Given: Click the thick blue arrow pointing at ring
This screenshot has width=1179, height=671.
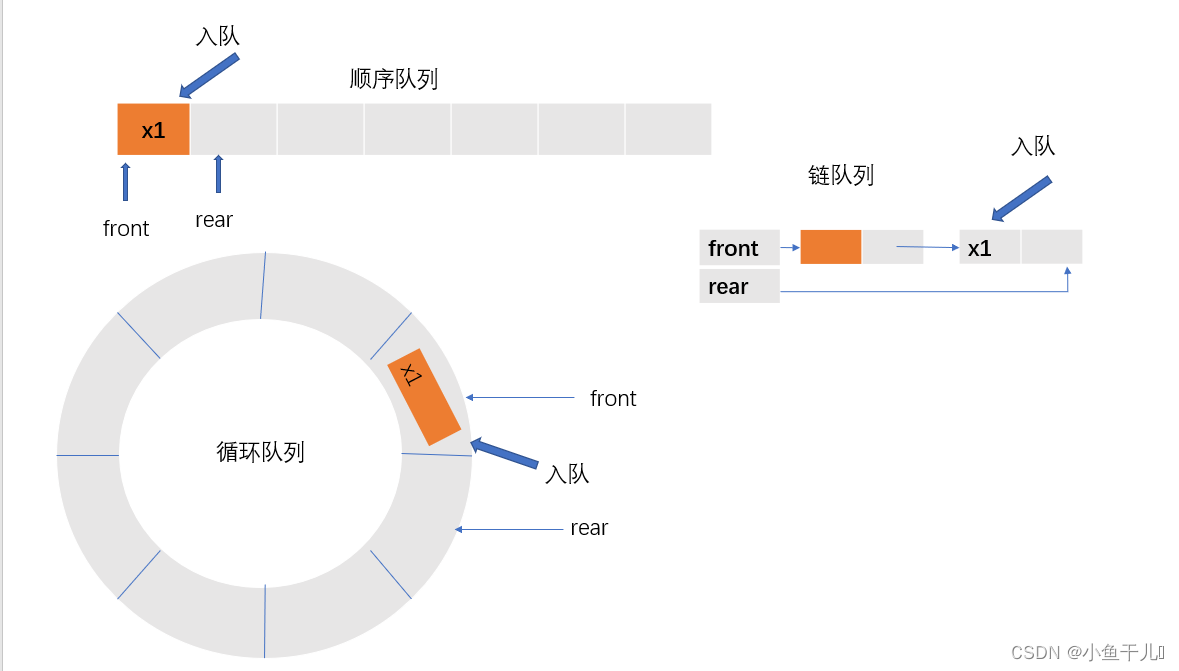Looking at the screenshot, I should [x=505, y=454].
